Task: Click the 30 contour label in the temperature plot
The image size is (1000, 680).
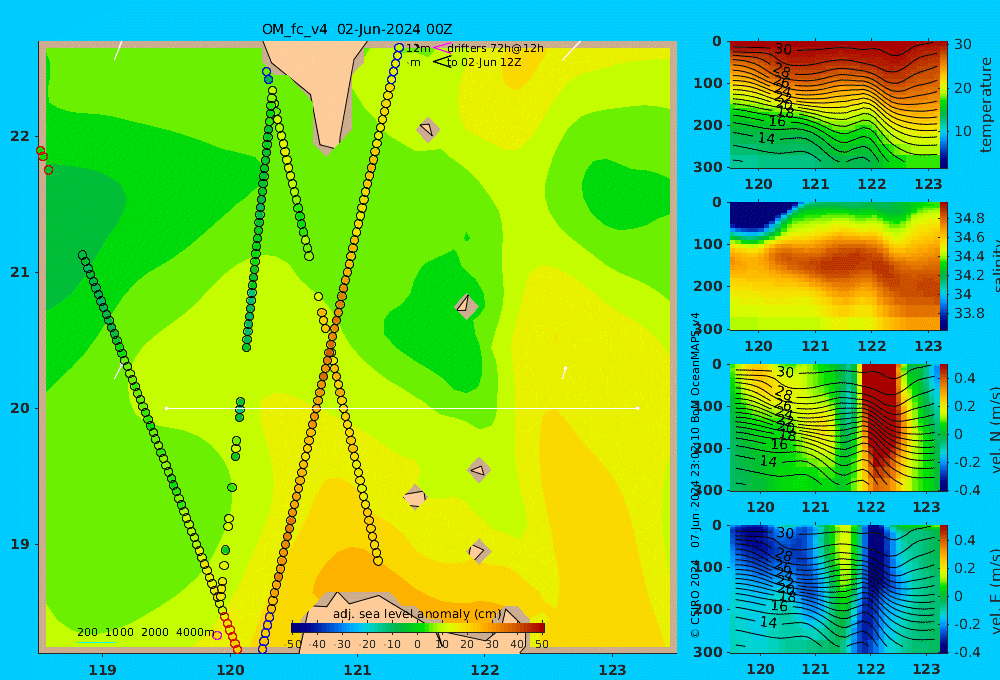Action: click(783, 49)
